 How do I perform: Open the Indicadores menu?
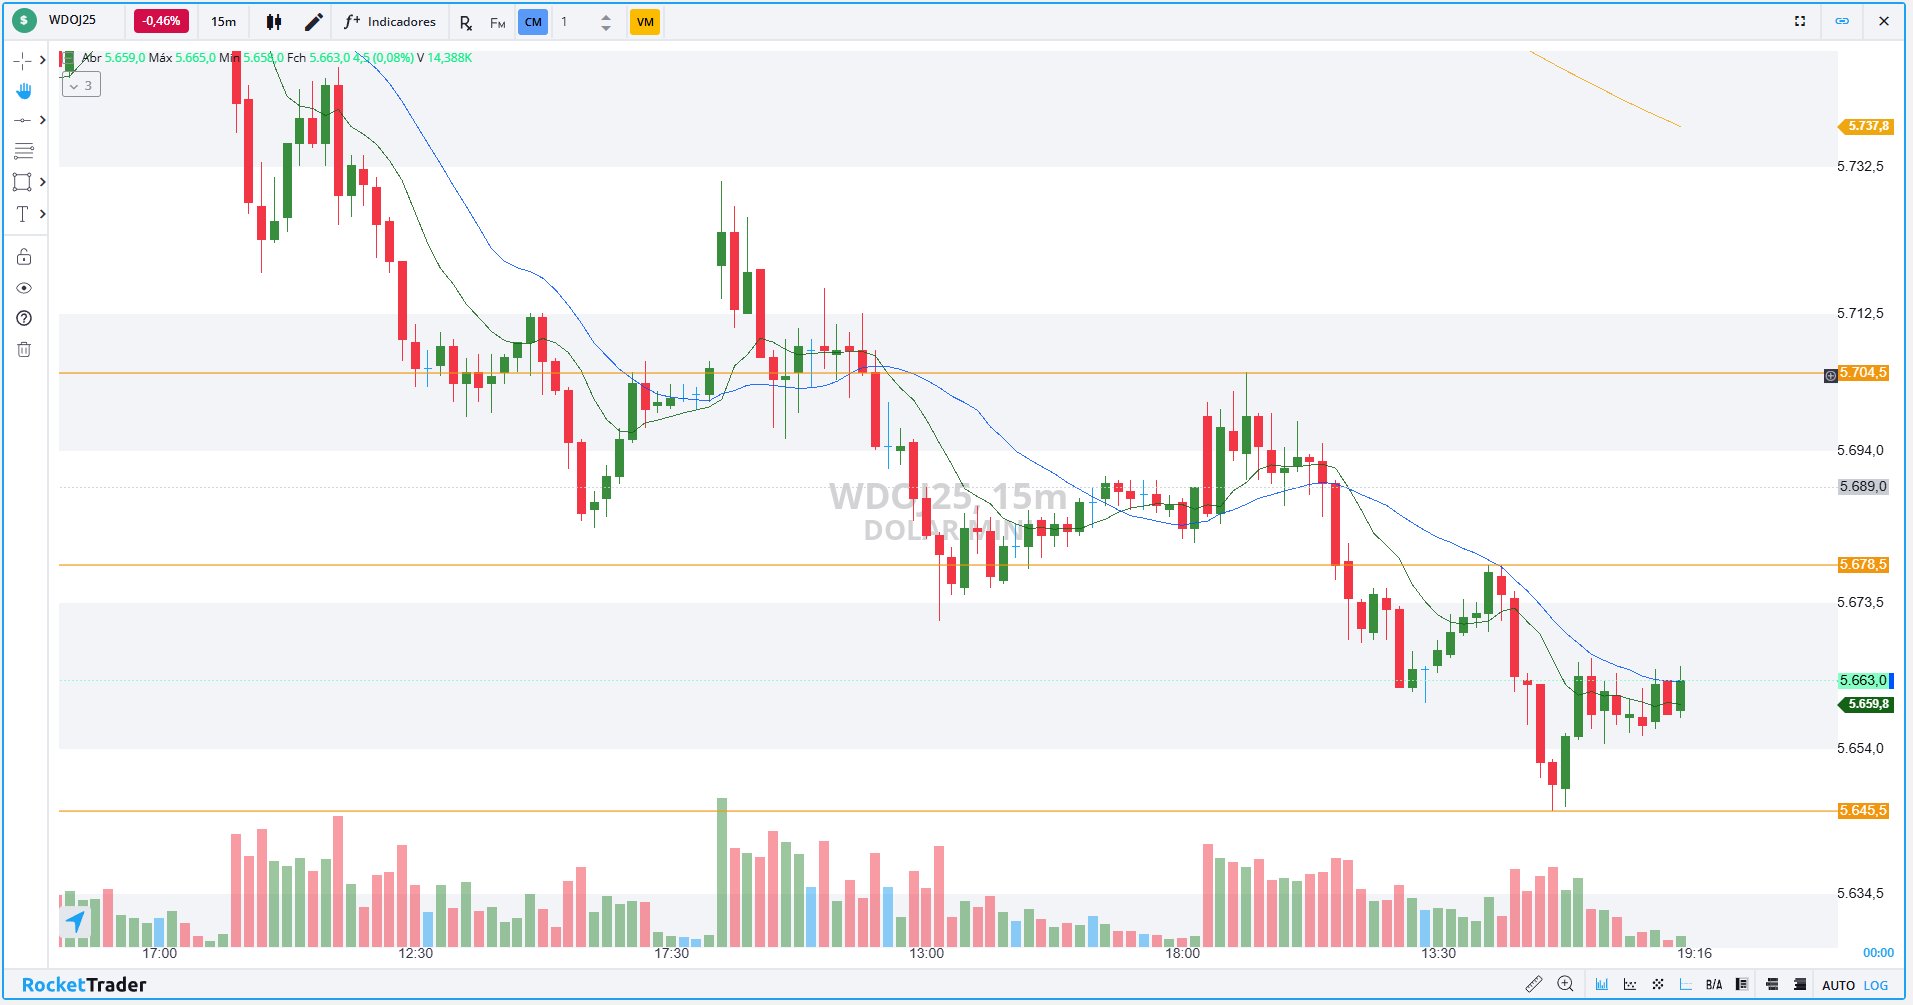(390, 22)
